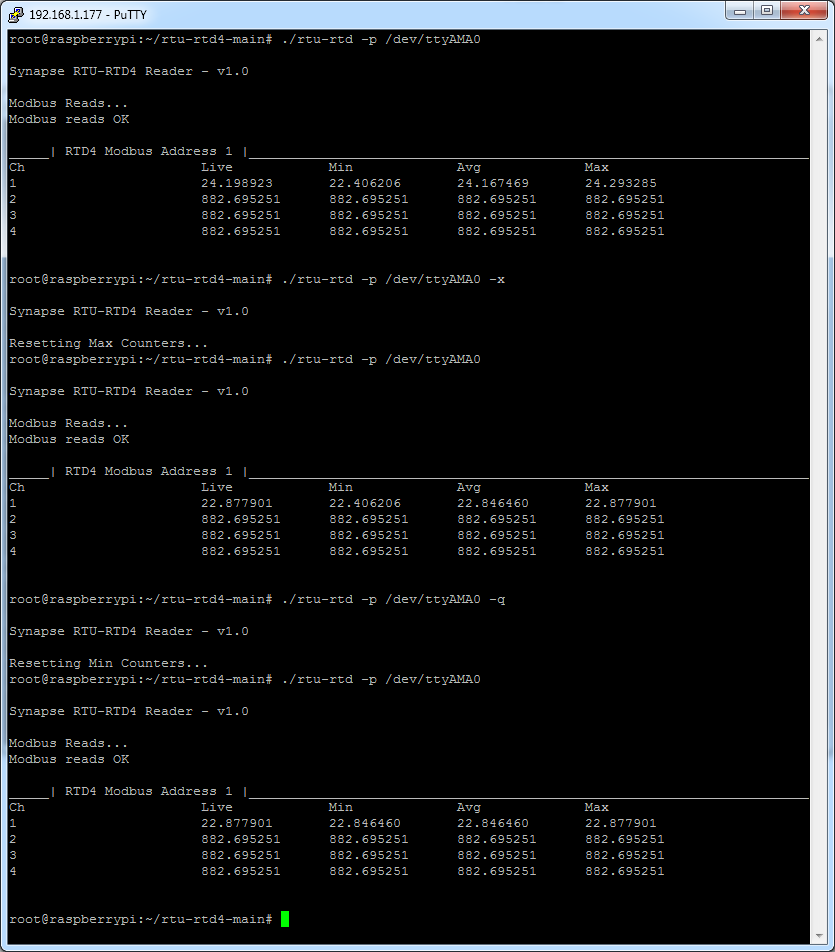The width and height of the screenshot is (835, 952).
Task: Click the green terminal cursor block
Action: (284, 919)
